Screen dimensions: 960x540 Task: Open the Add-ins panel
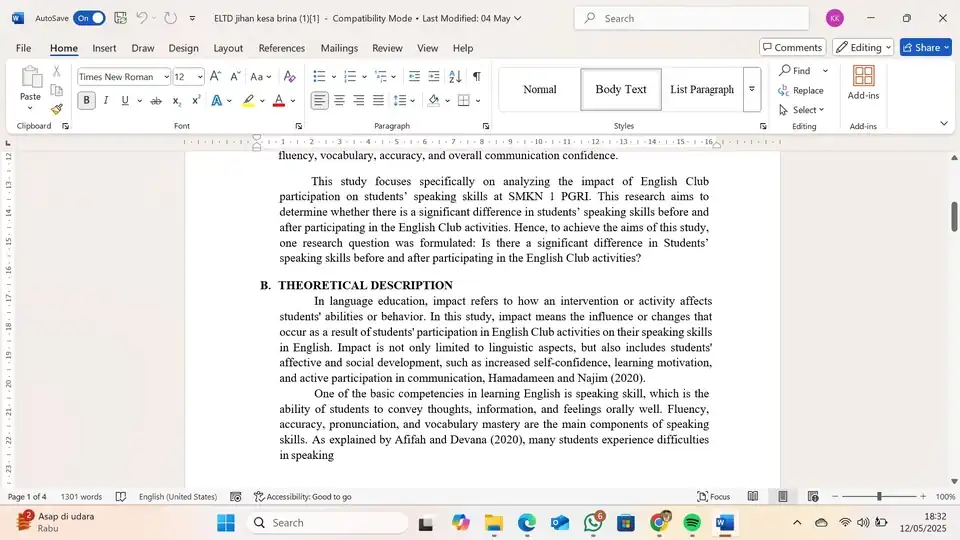pos(863,83)
